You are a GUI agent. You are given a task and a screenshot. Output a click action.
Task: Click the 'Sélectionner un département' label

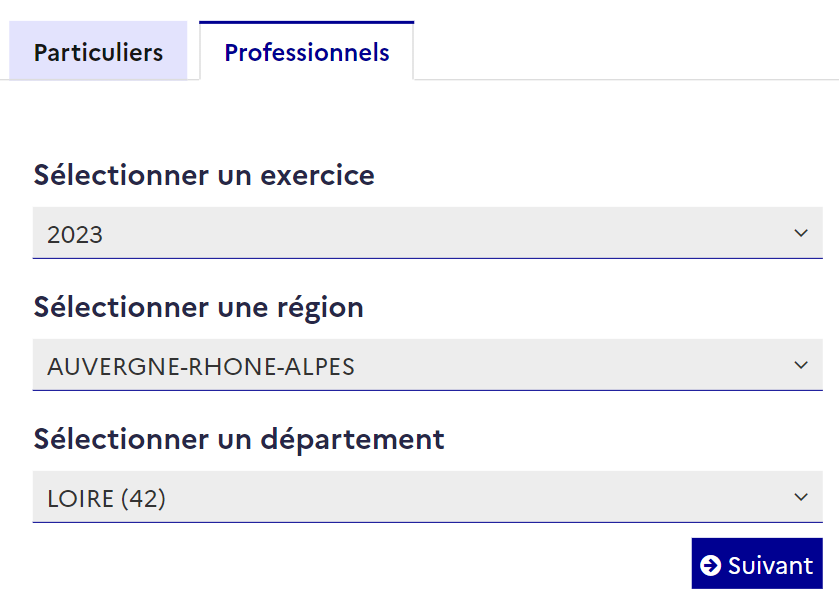239,440
